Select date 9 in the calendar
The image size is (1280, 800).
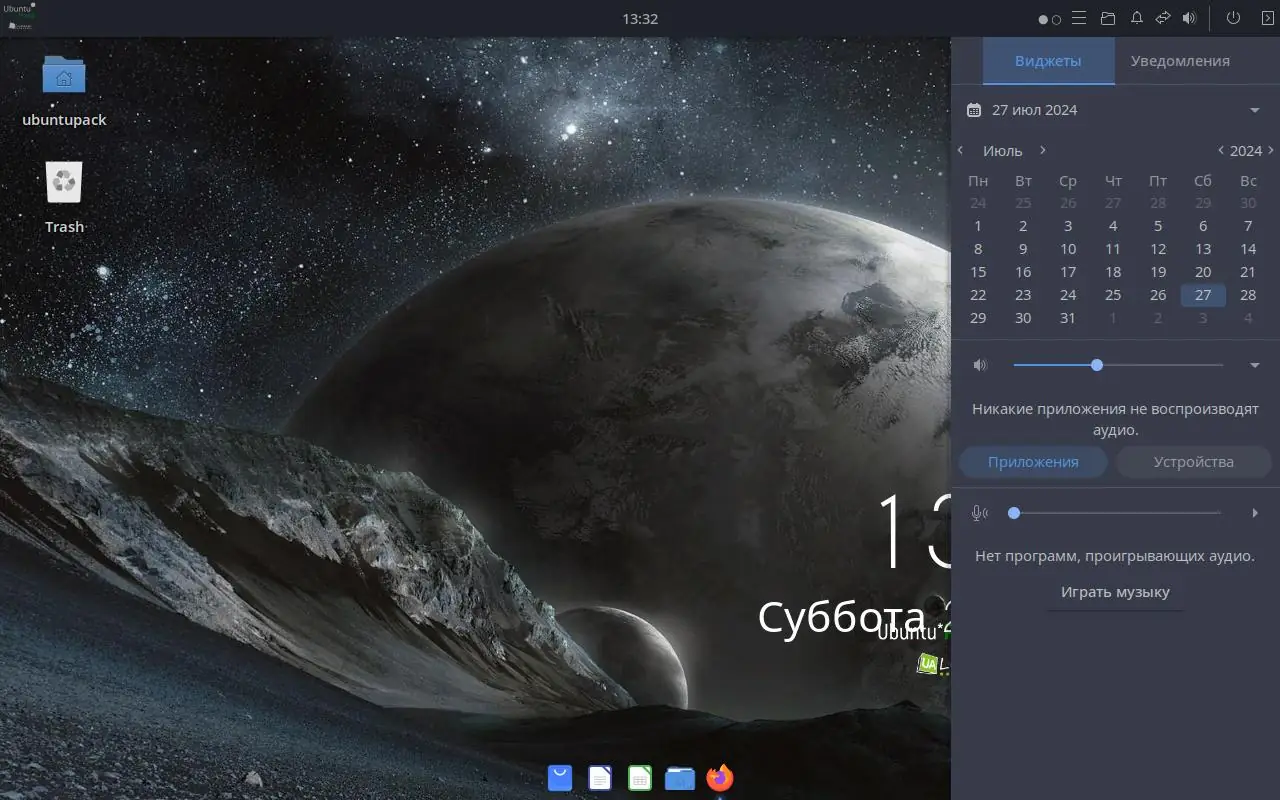pos(1023,249)
